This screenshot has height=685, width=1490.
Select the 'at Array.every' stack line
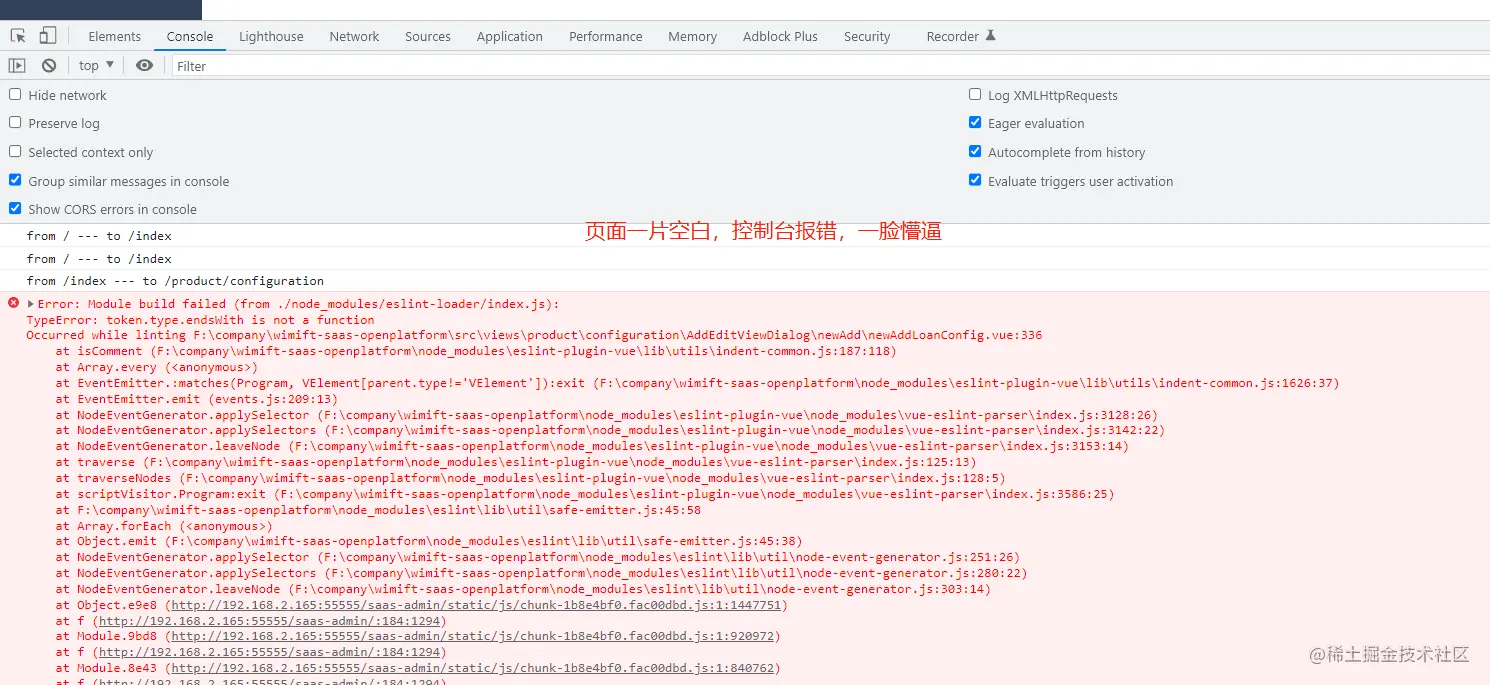157,367
